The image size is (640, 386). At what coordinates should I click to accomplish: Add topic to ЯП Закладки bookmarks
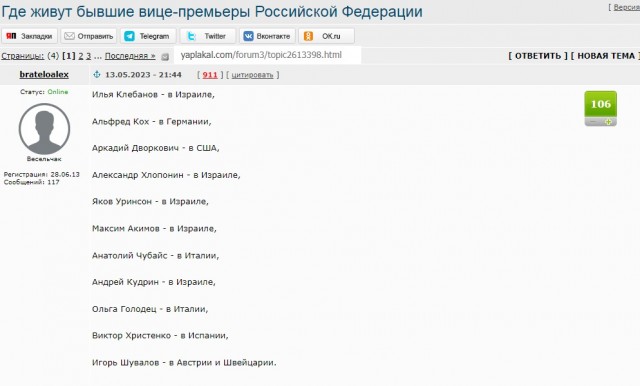29,36
